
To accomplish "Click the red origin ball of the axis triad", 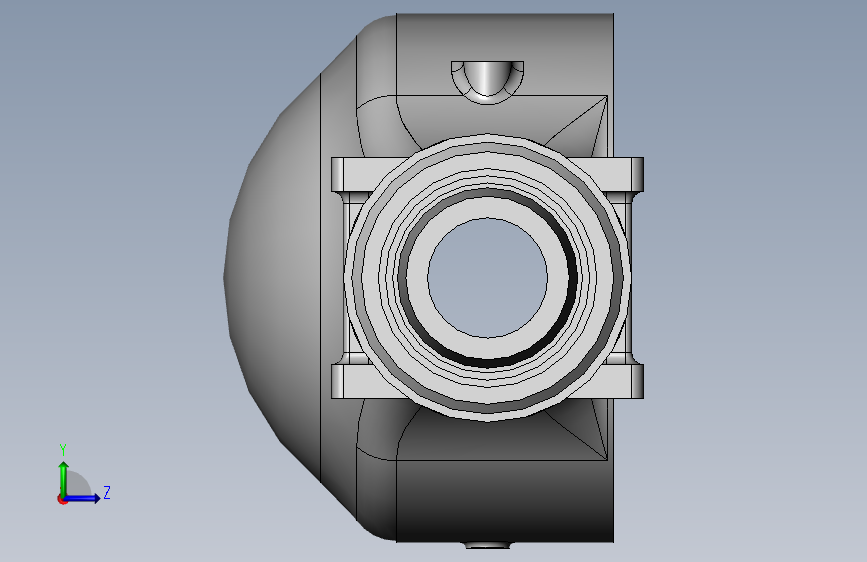I will 62,499.
